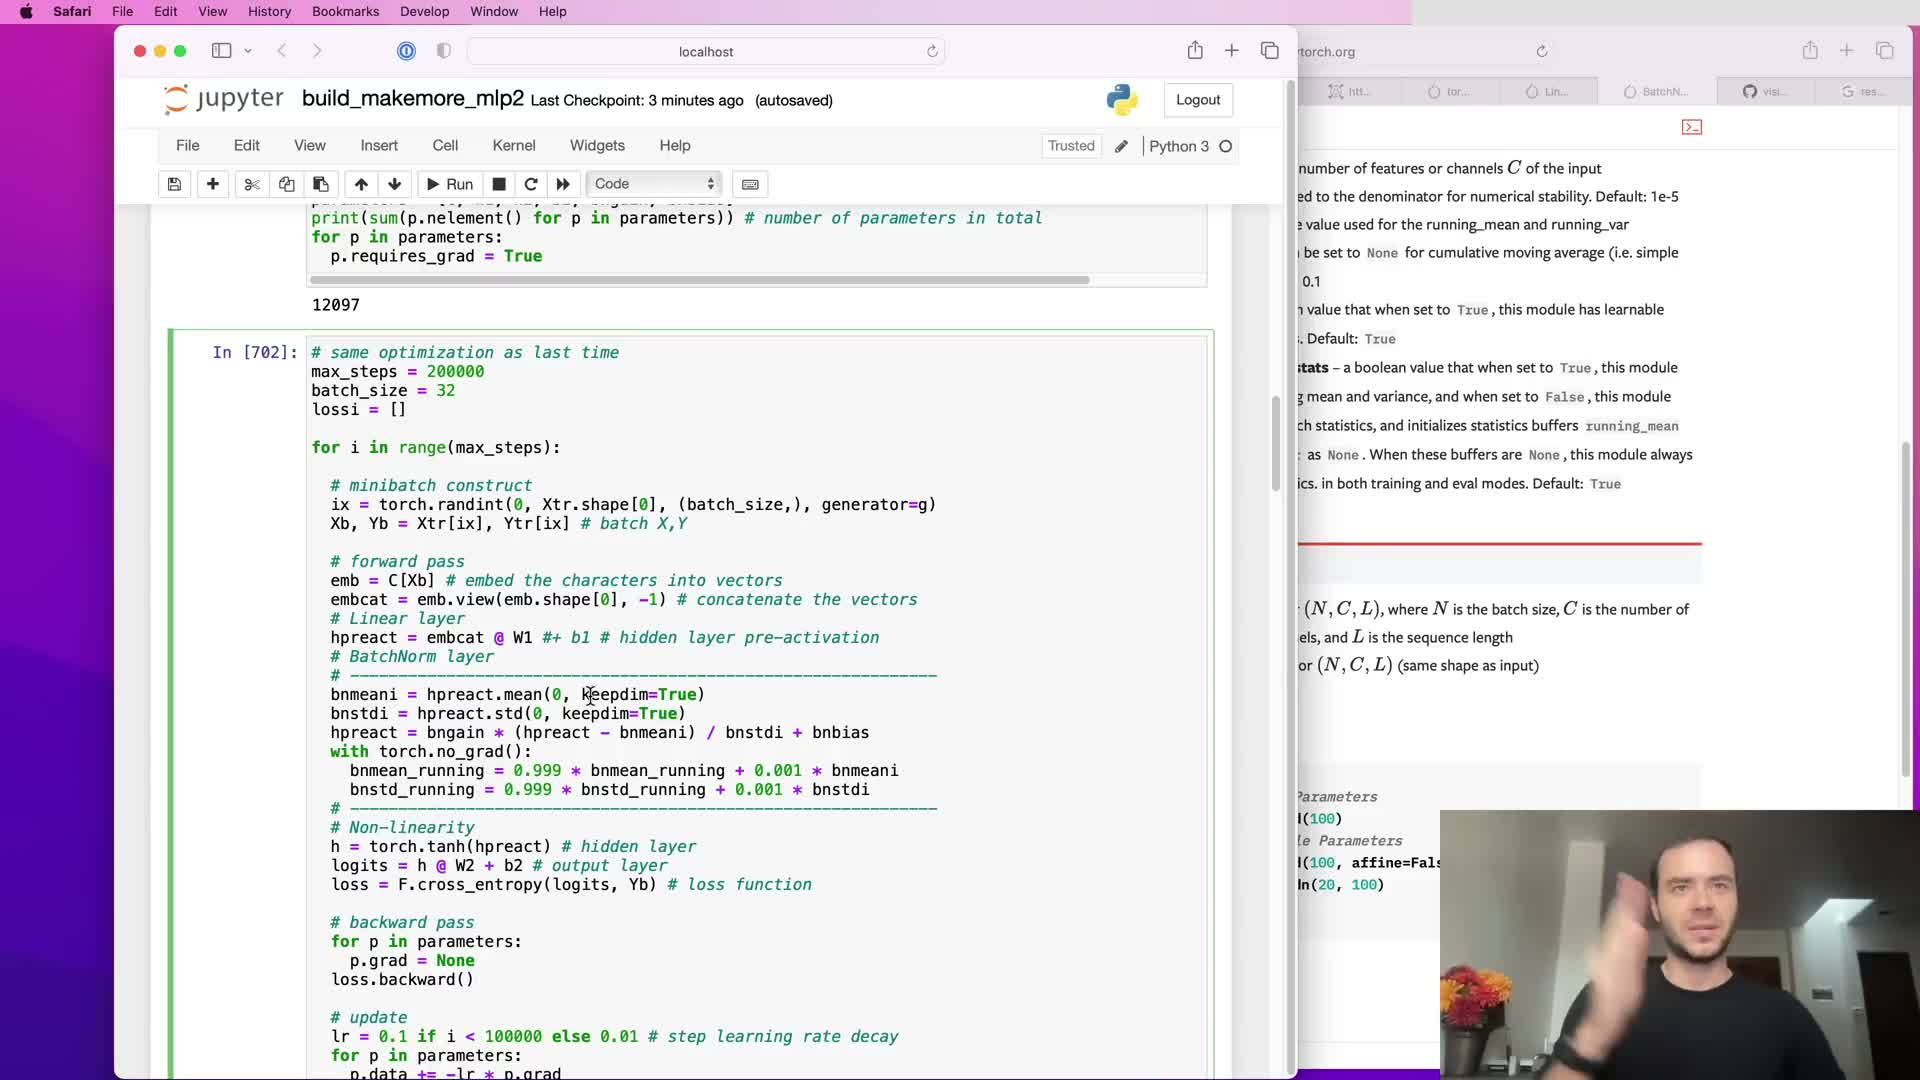Open the Kernel menu

click(514, 146)
